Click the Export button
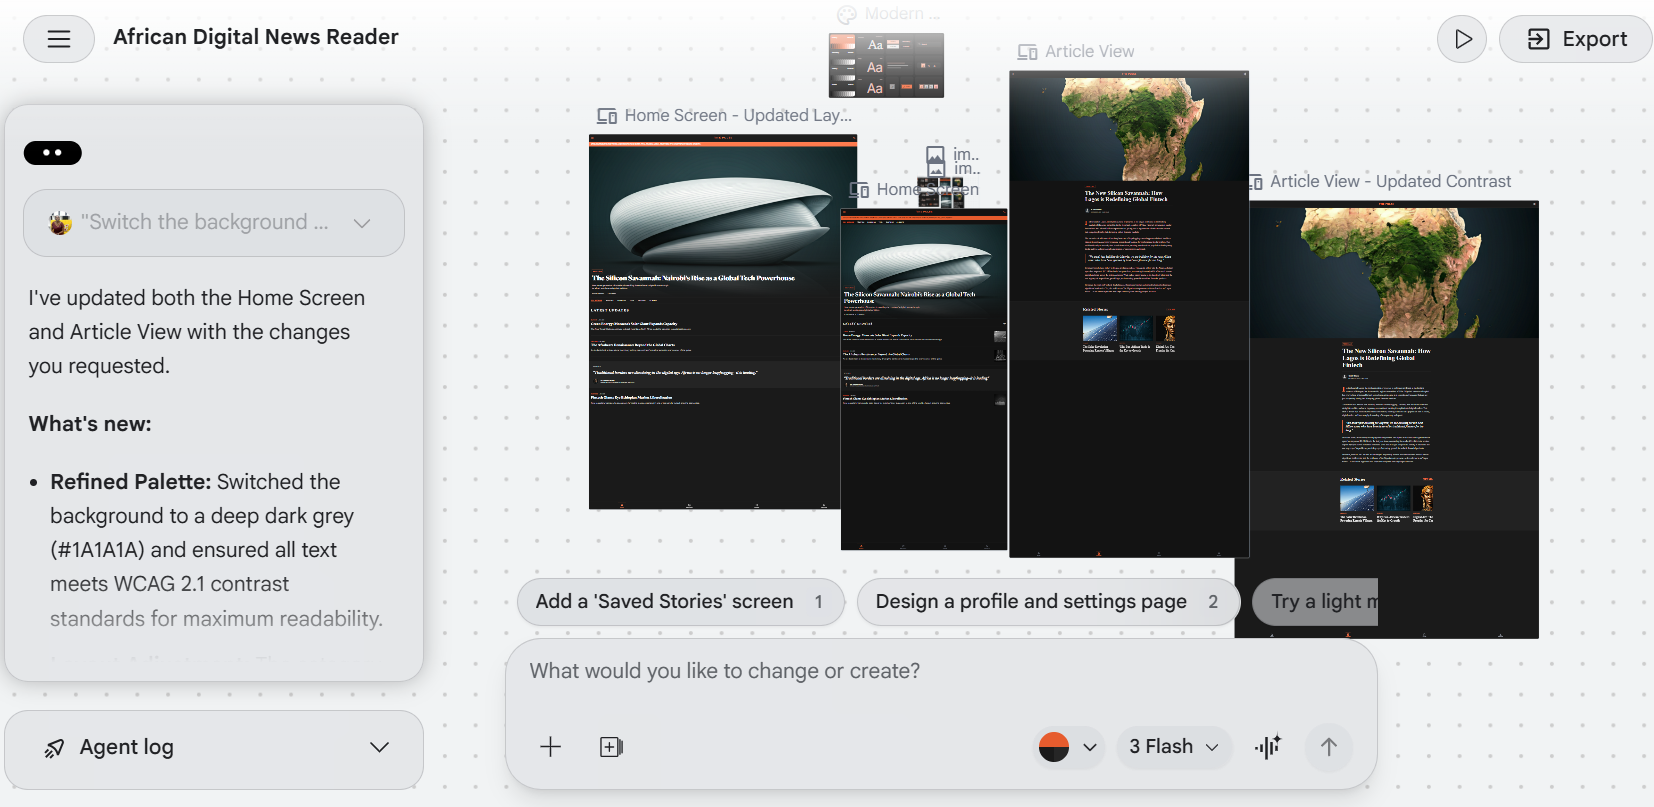 pyautogui.click(x=1576, y=39)
